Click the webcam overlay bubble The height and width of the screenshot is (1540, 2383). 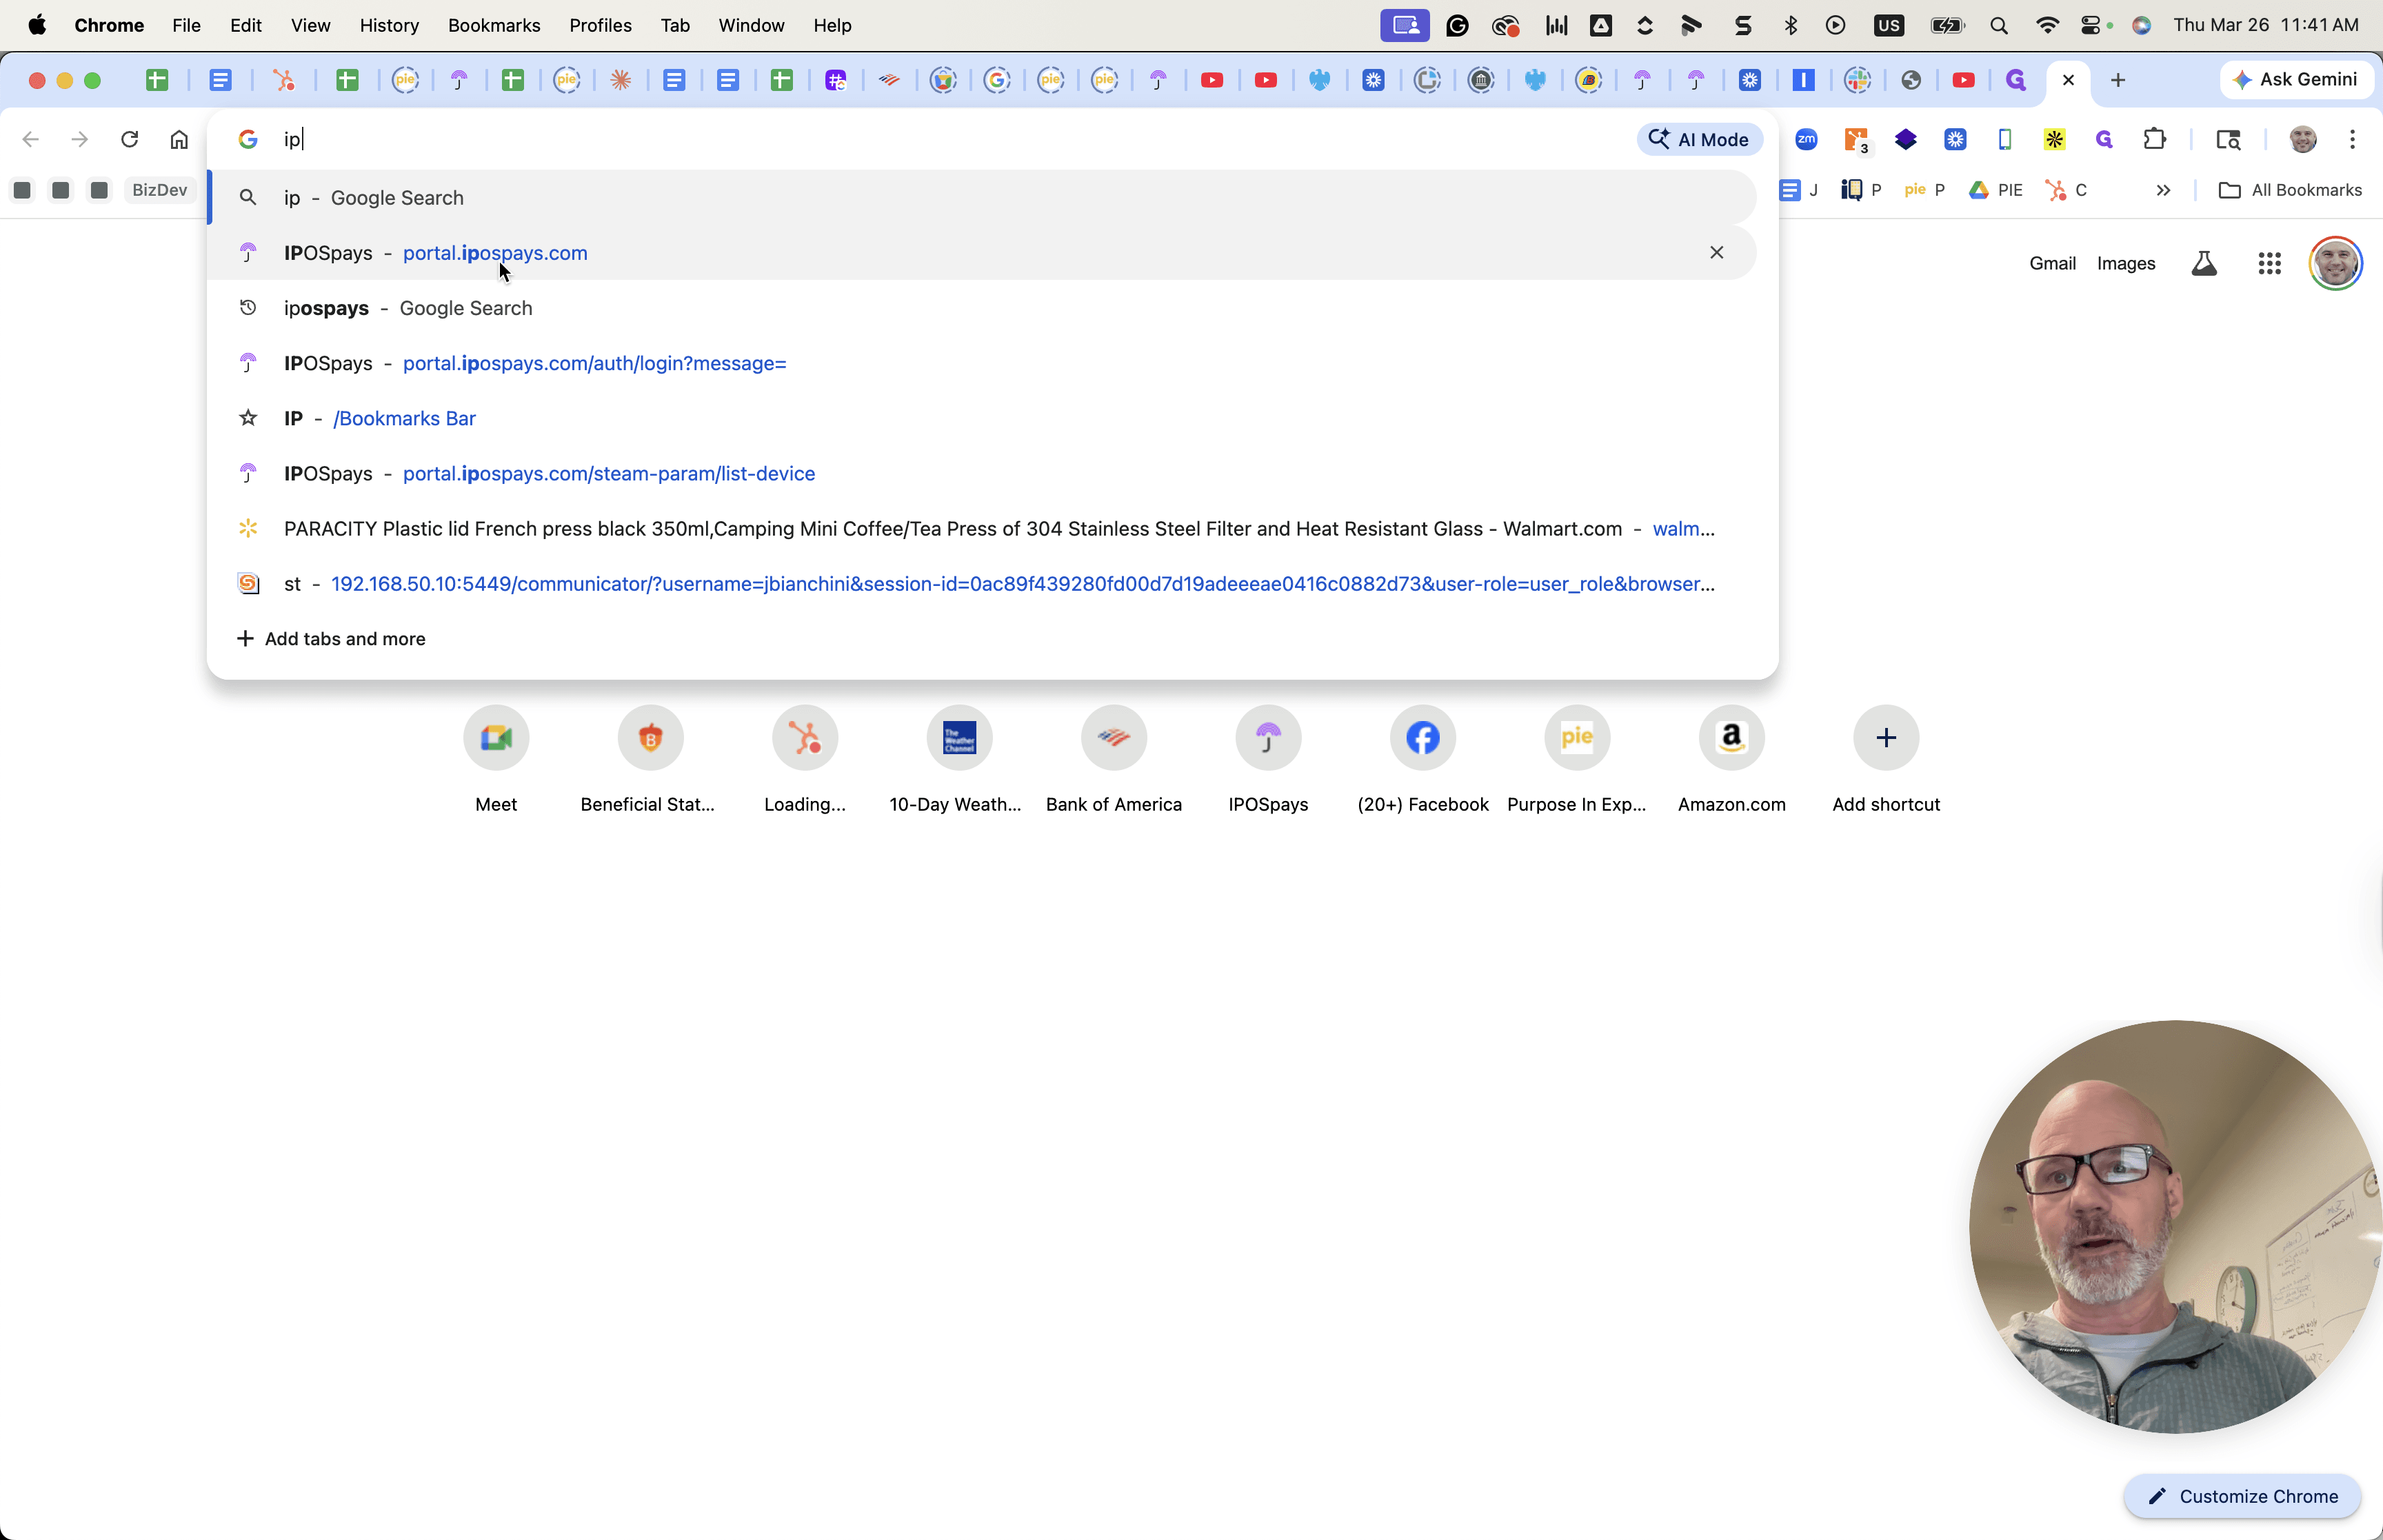pos(2175,1226)
